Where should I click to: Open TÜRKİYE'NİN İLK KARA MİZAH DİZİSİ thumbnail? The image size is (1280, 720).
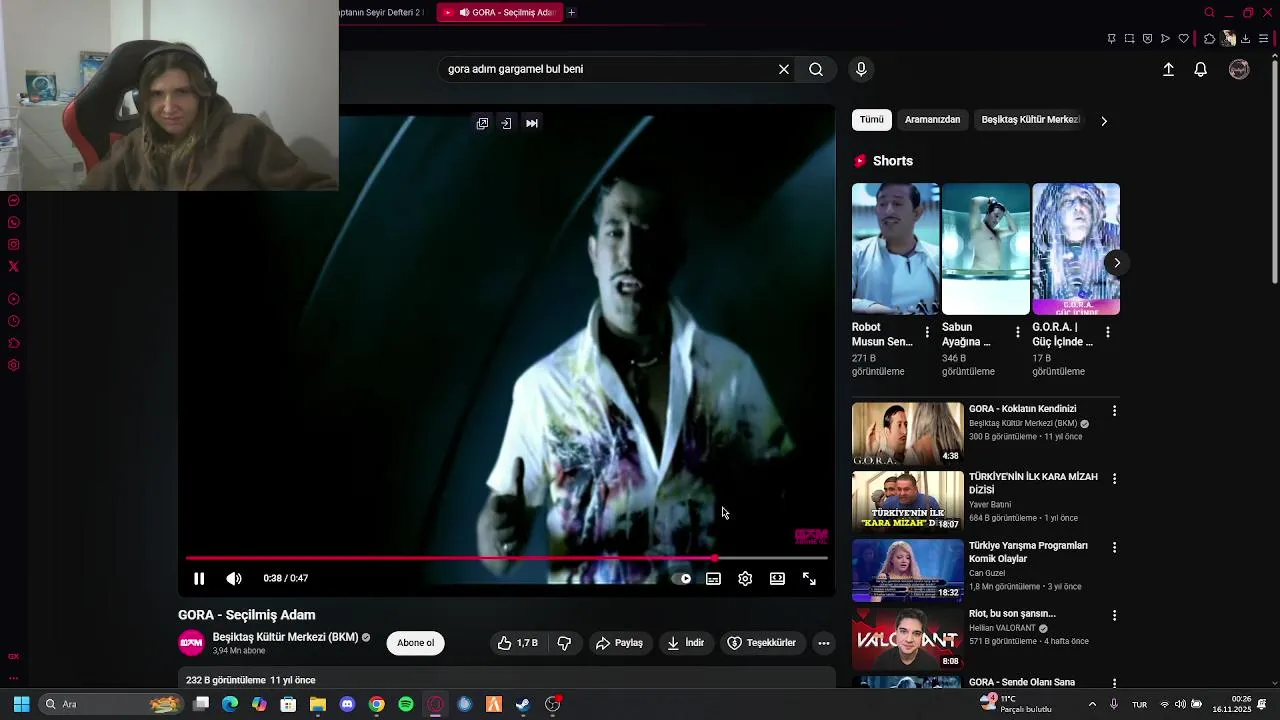click(x=907, y=502)
